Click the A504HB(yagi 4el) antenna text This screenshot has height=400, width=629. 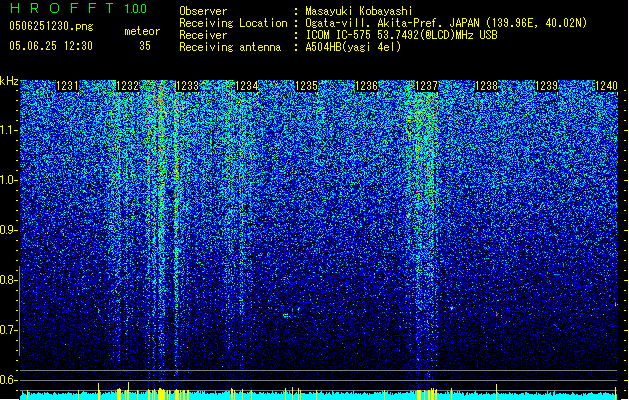(x=353, y=47)
